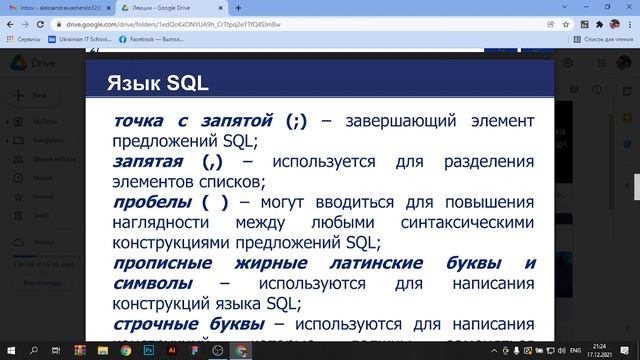The width and height of the screenshot is (640, 360).
Task: Open Chrome profile avatar in toolbar
Action: click(615, 24)
